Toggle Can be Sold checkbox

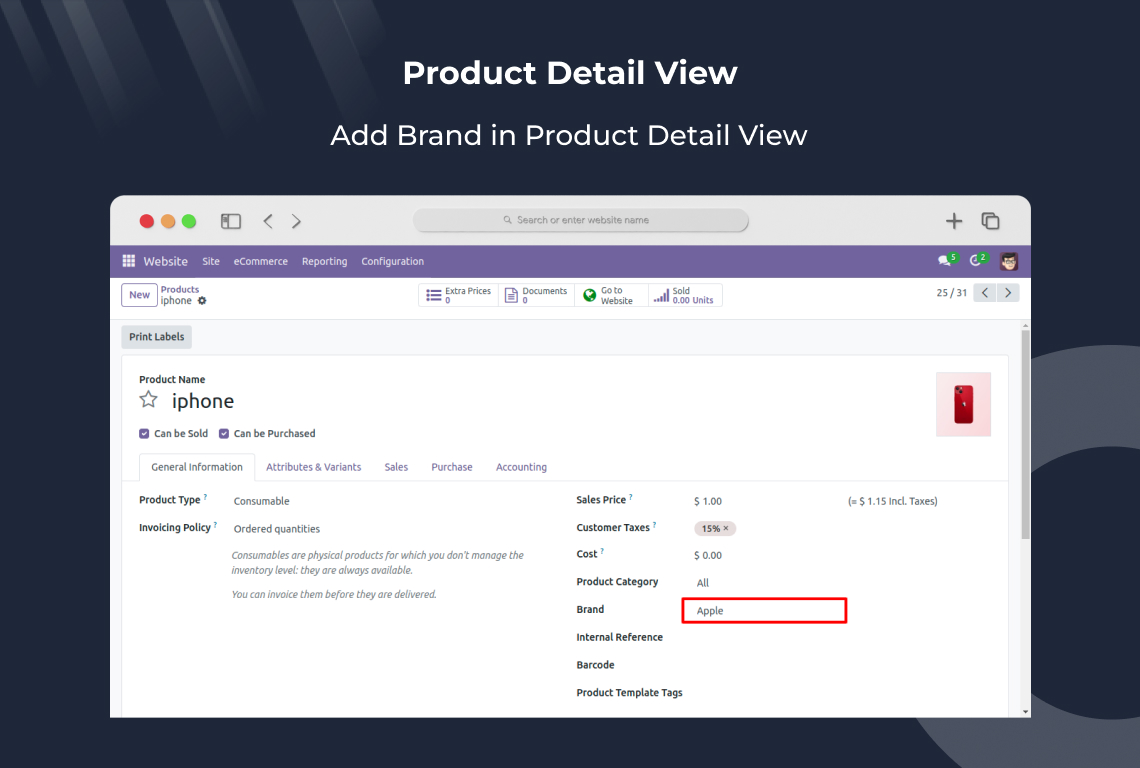click(x=144, y=433)
